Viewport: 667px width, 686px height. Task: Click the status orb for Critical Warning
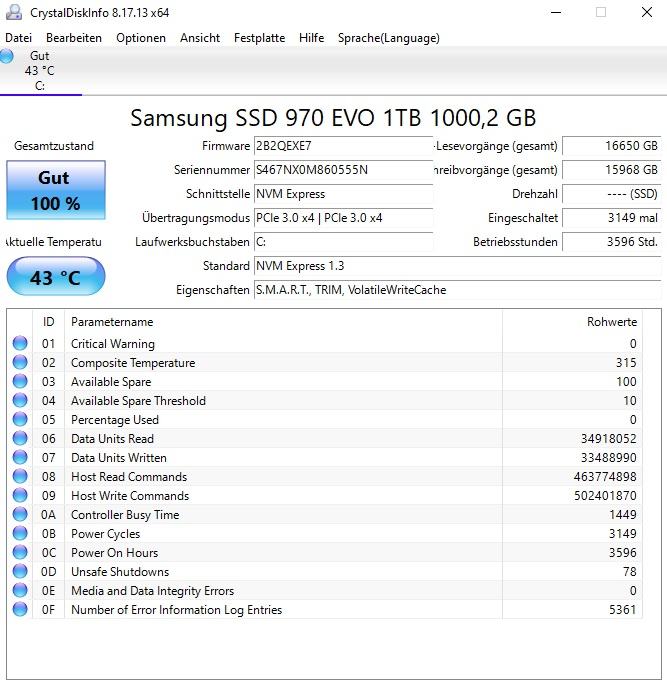click(20, 343)
